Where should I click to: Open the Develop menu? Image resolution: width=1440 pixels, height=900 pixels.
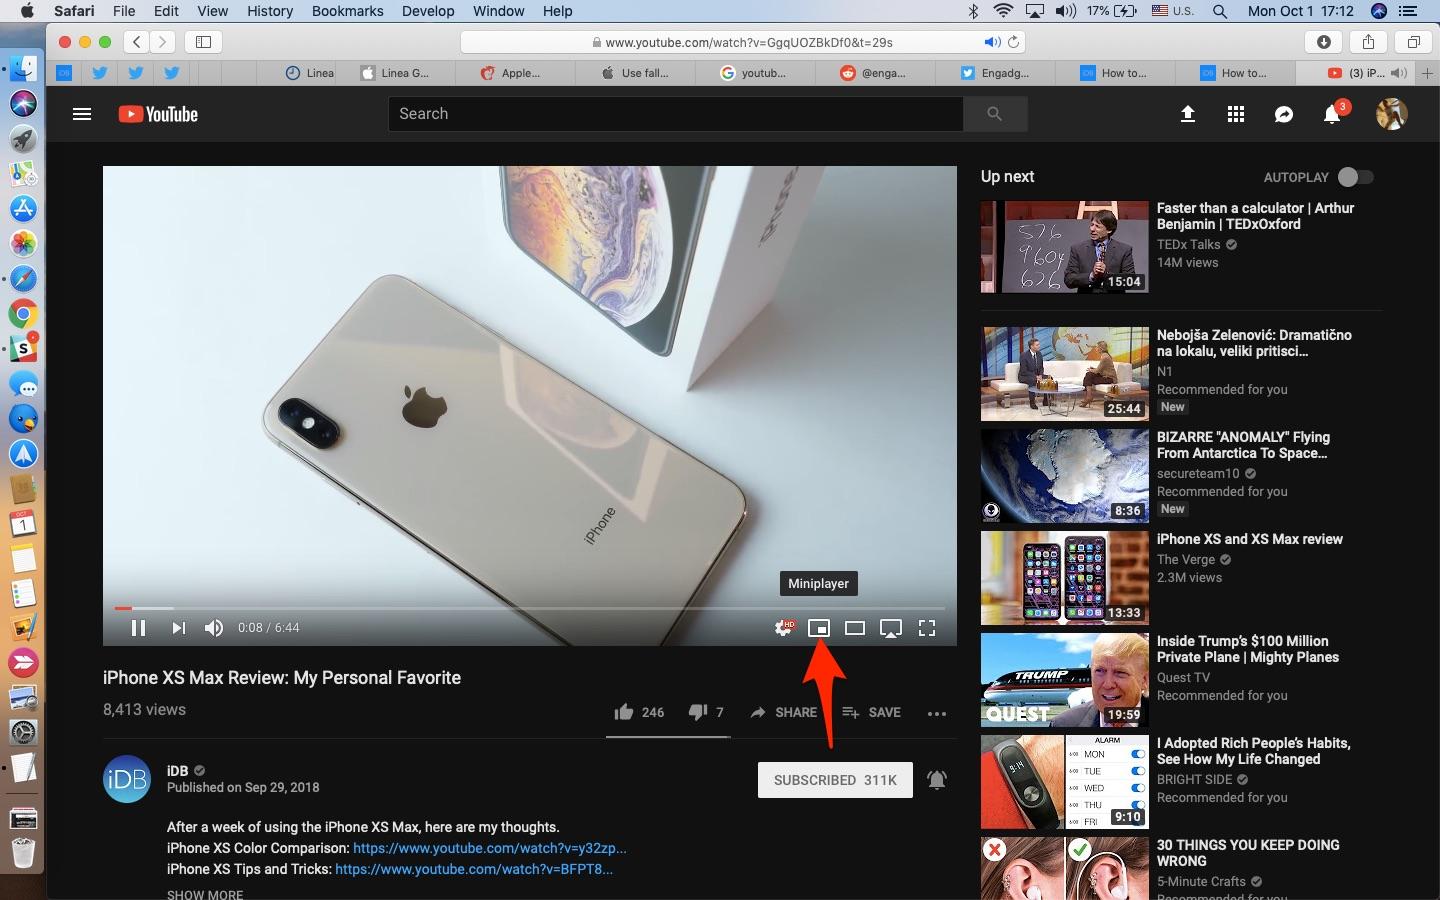click(428, 11)
